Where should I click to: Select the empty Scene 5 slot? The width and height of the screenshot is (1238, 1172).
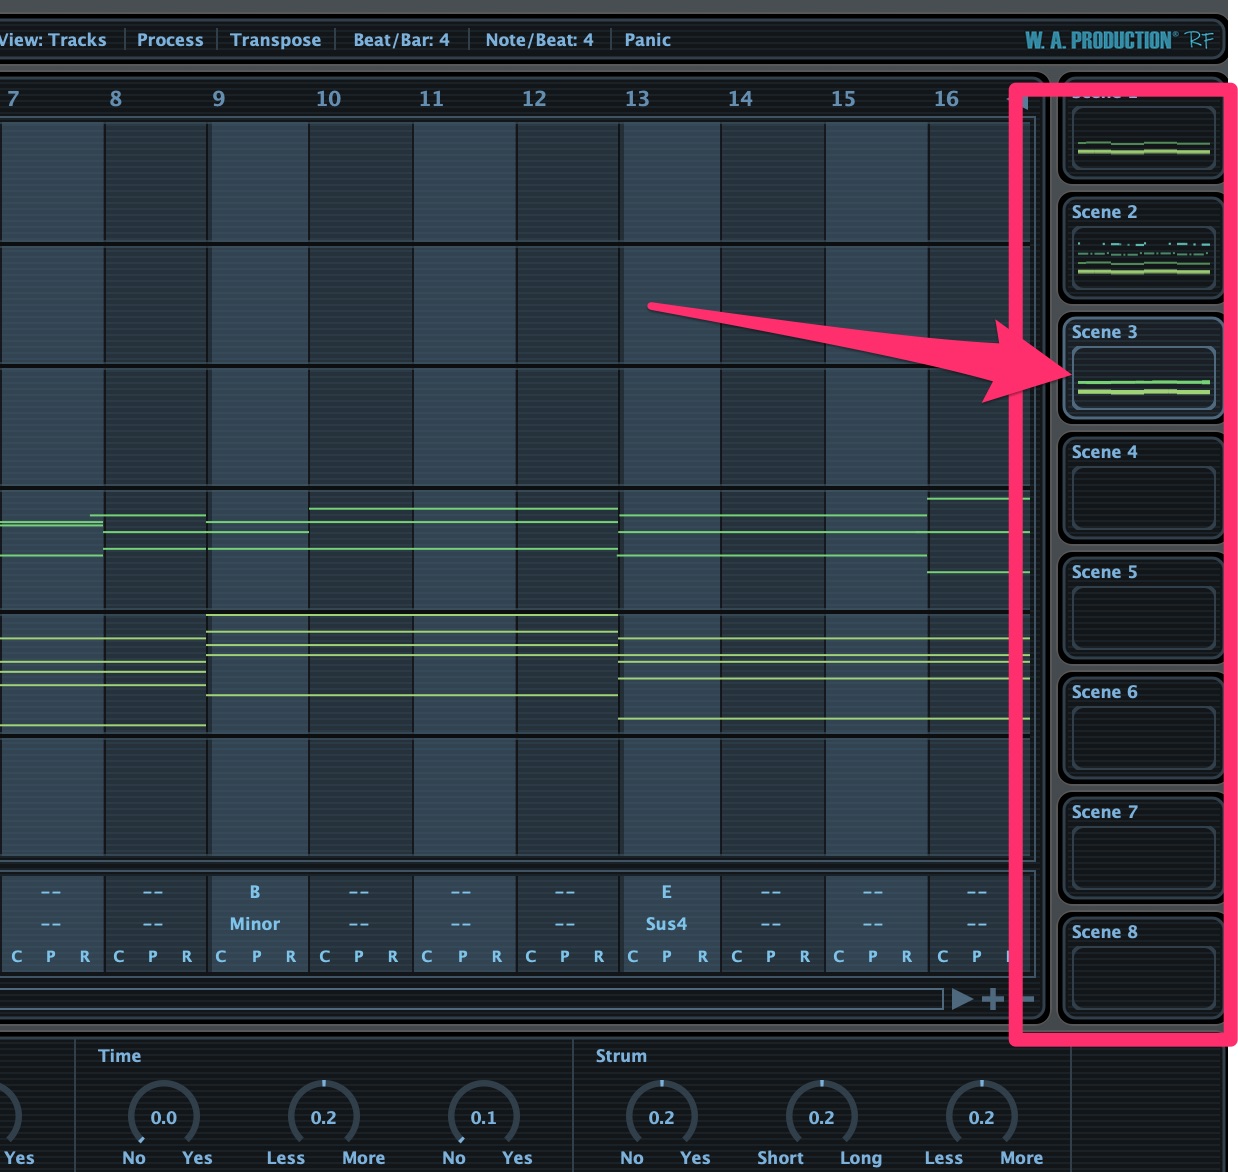click(1143, 619)
